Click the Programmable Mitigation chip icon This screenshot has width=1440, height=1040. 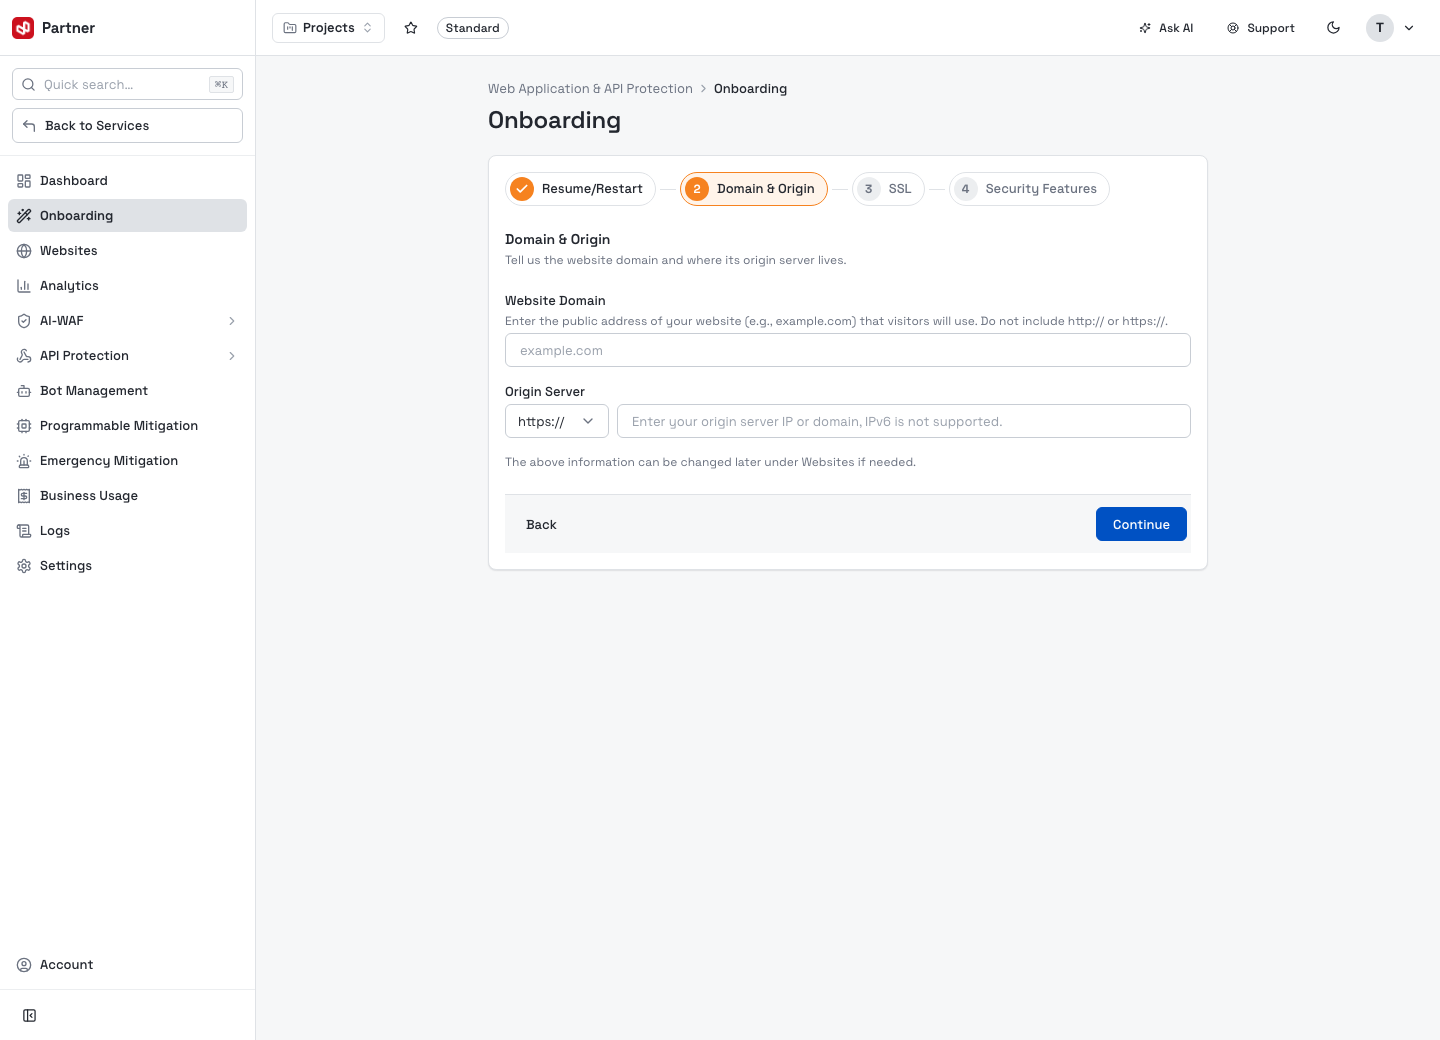tap(24, 426)
